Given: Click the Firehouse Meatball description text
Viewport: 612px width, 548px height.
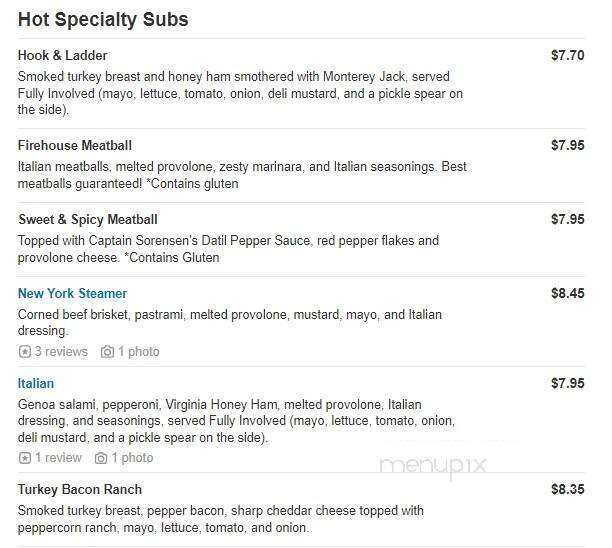Looking at the screenshot, I should coord(242,175).
